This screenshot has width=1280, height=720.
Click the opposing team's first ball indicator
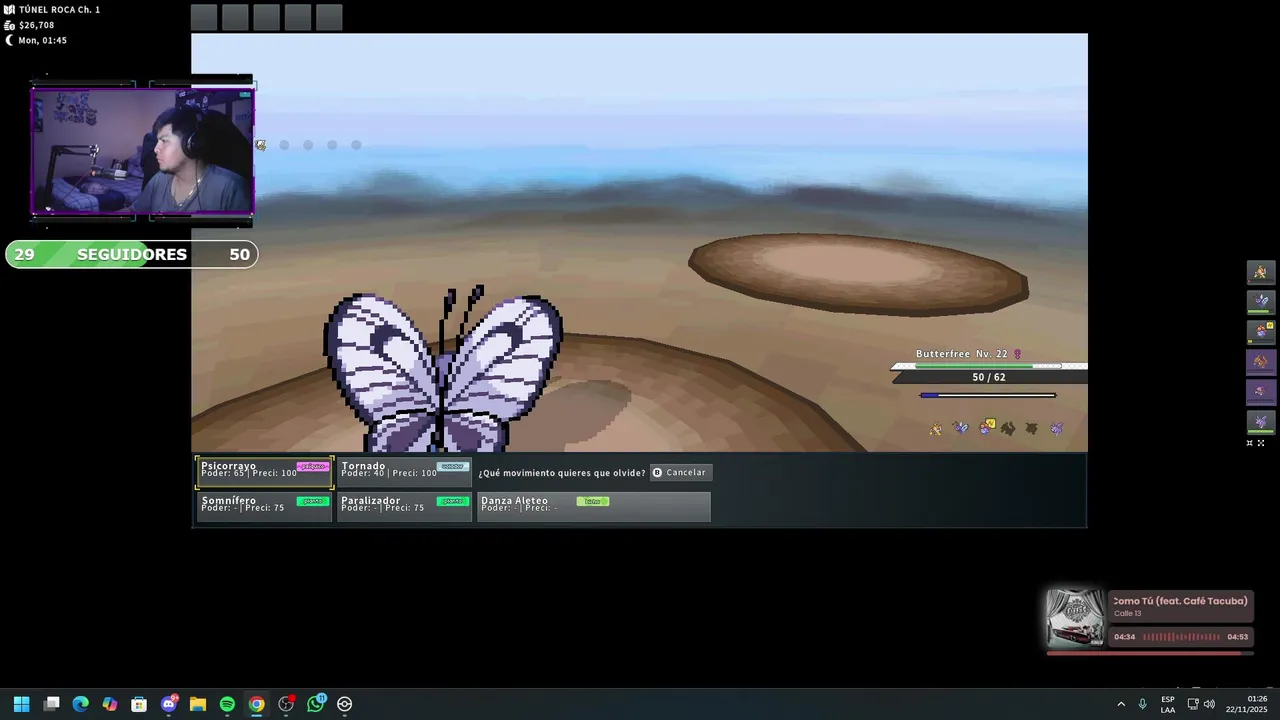[x=261, y=145]
